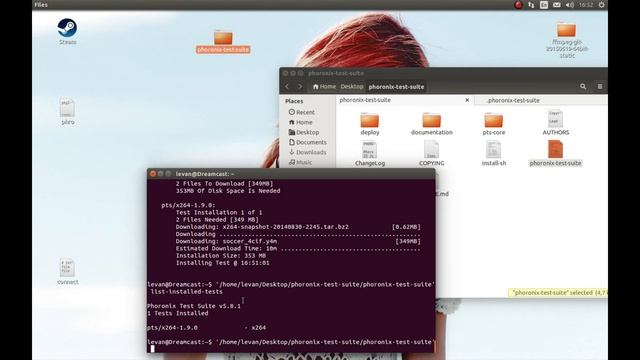Viewport: 640px width, 360px height.
Task: Select the connect file on desktop
Action: pyautogui.click(x=67, y=271)
